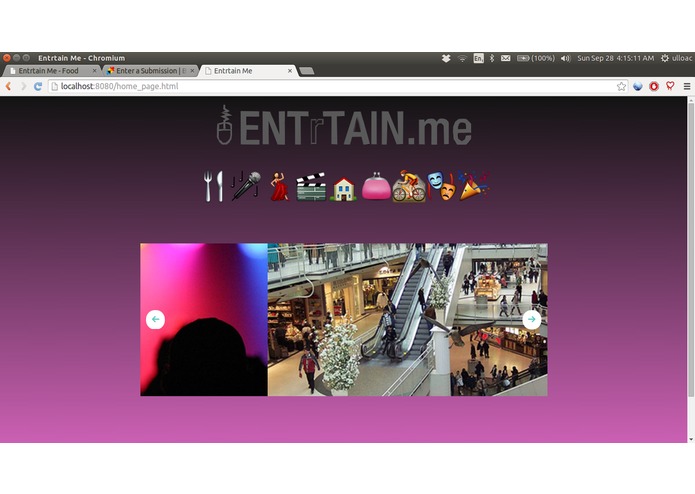Close the Entrtain Me - Food tab
Screen dimensions: 695x494
click(x=94, y=71)
